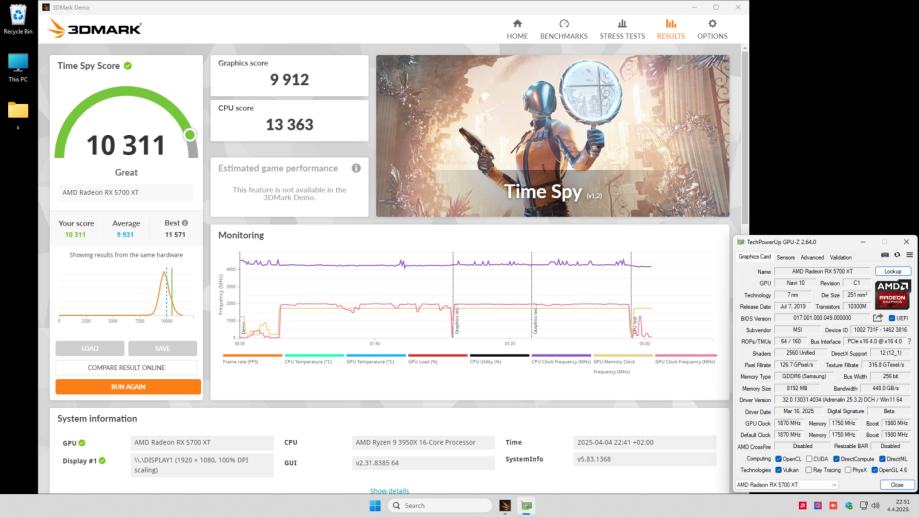
Task: Open the Windows Start menu
Action: (x=375, y=505)
